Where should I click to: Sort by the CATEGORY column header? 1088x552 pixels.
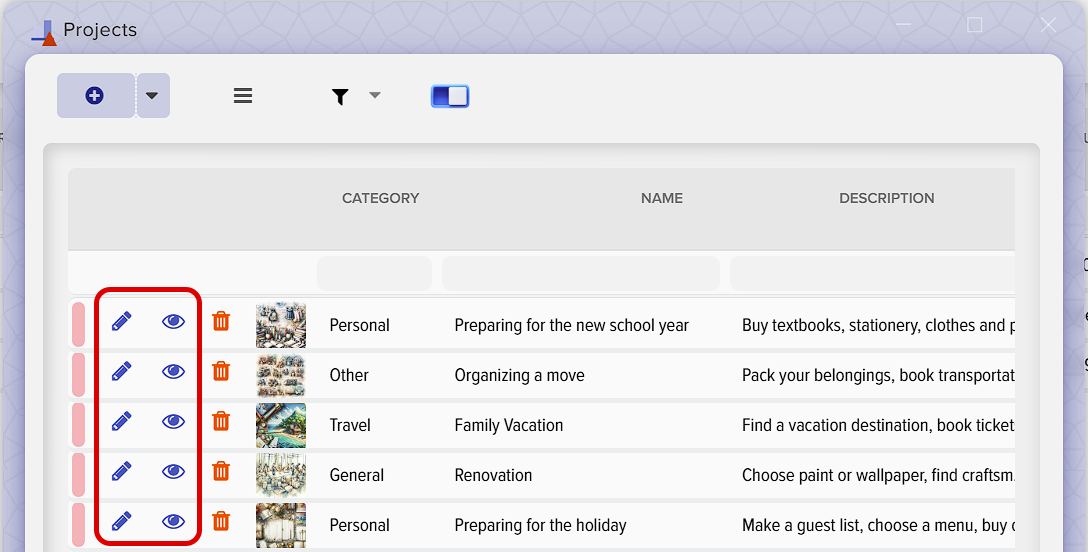click(x=380, y=198)
